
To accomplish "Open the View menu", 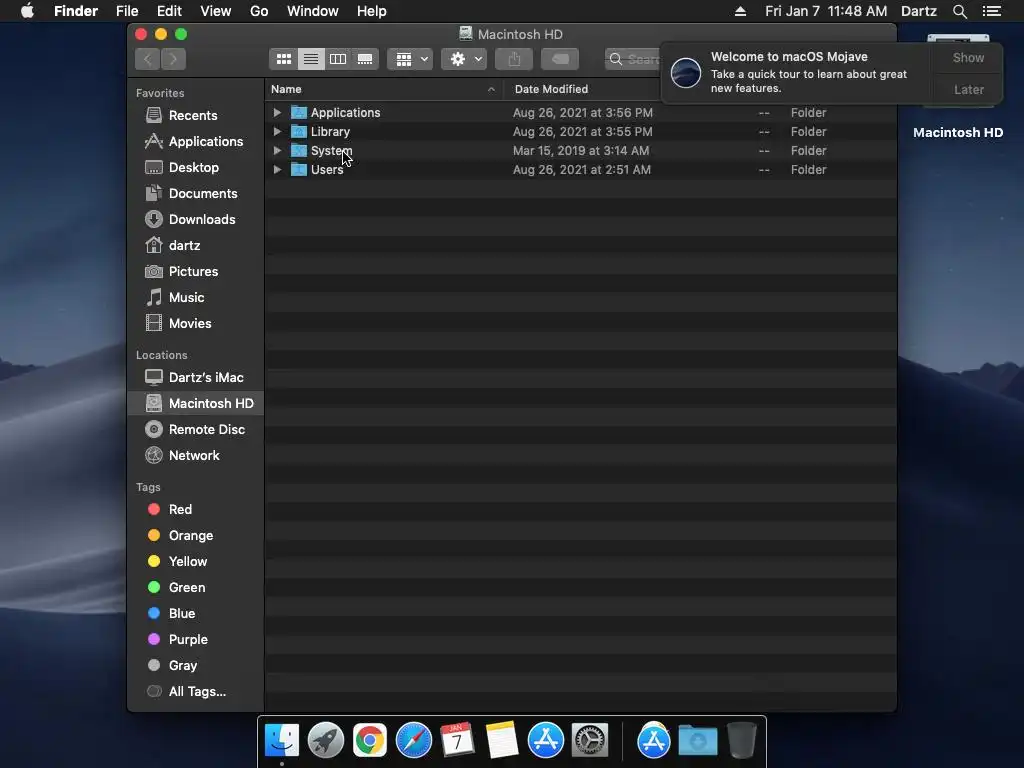I will point(216,11).
